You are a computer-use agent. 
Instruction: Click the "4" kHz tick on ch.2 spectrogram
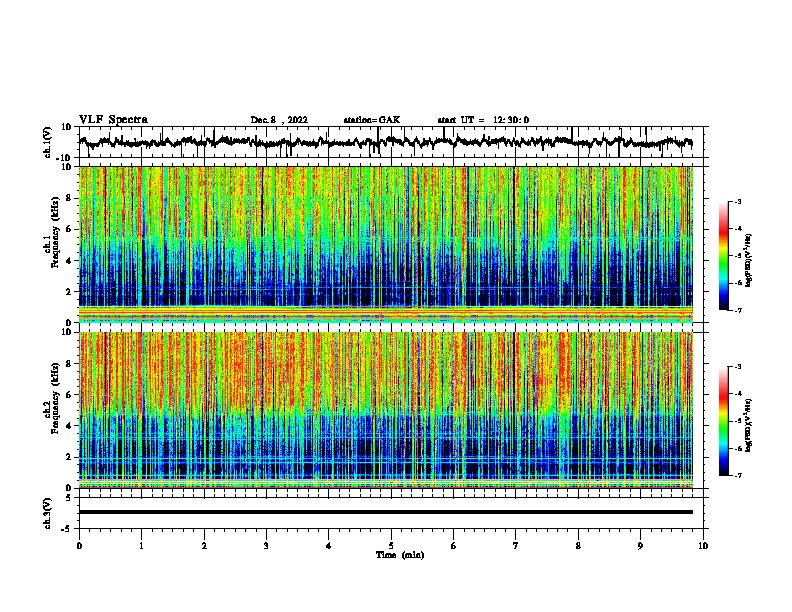[x=70, y=426]
